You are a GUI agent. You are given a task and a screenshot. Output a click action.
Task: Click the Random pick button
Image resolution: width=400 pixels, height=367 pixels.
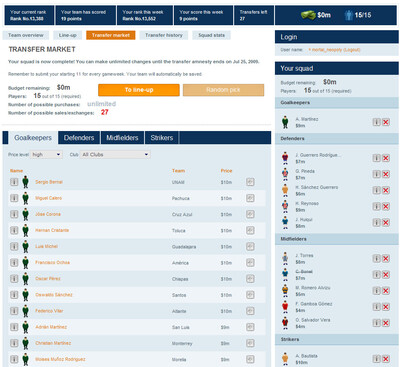223,90
